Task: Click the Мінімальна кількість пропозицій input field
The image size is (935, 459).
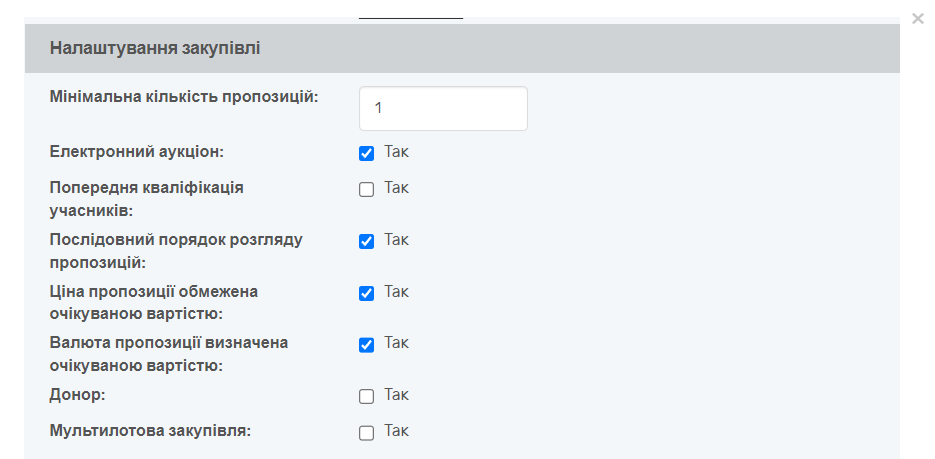Action: (x=443, y=108)
